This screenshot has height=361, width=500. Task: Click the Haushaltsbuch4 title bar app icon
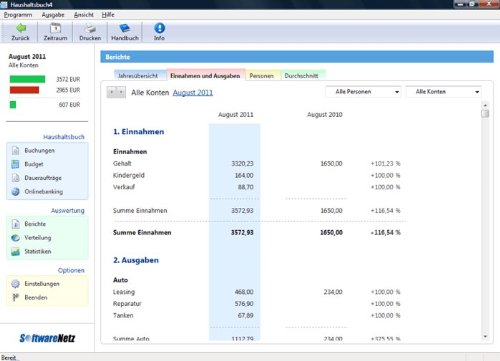(x=4, y=4)
